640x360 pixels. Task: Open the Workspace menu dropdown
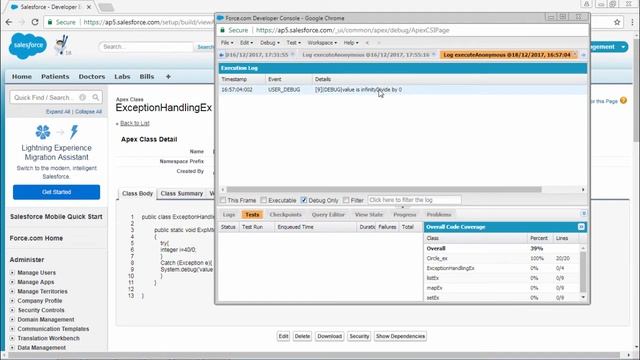point(322,42)
